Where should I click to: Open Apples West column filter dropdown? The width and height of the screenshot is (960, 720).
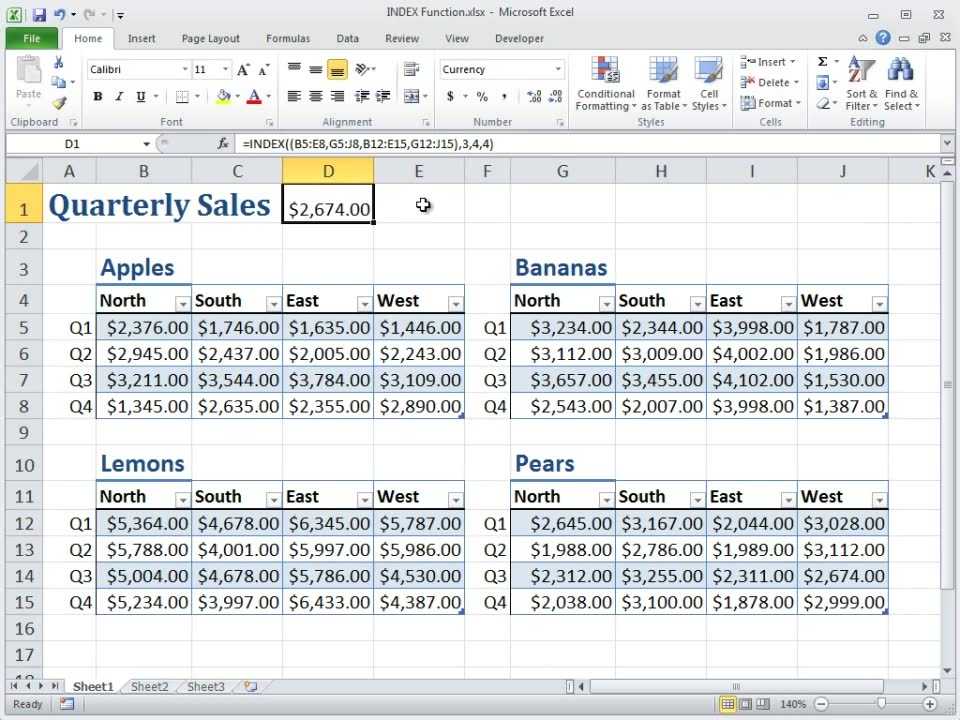coord(456,304)
